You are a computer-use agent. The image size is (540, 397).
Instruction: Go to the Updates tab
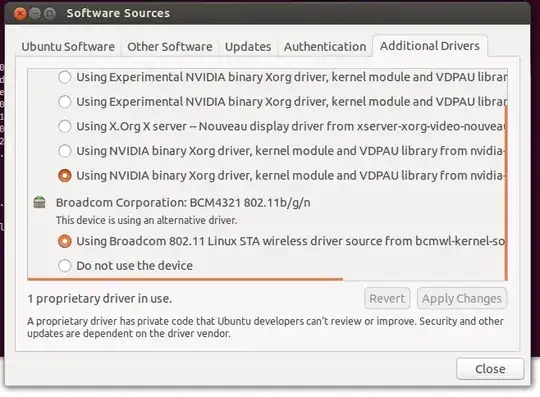pyautogui.click(x=248, y=46)
